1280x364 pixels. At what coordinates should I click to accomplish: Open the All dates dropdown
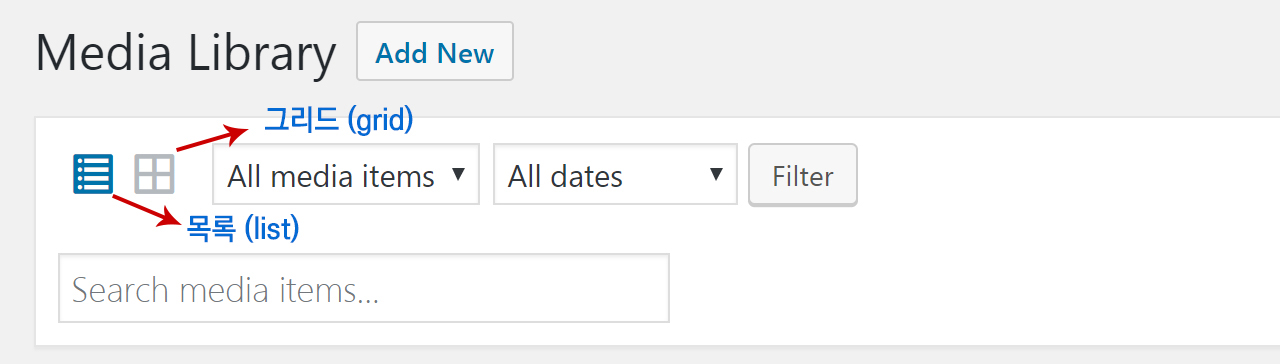pyautogui.click(x=615, y=175)
